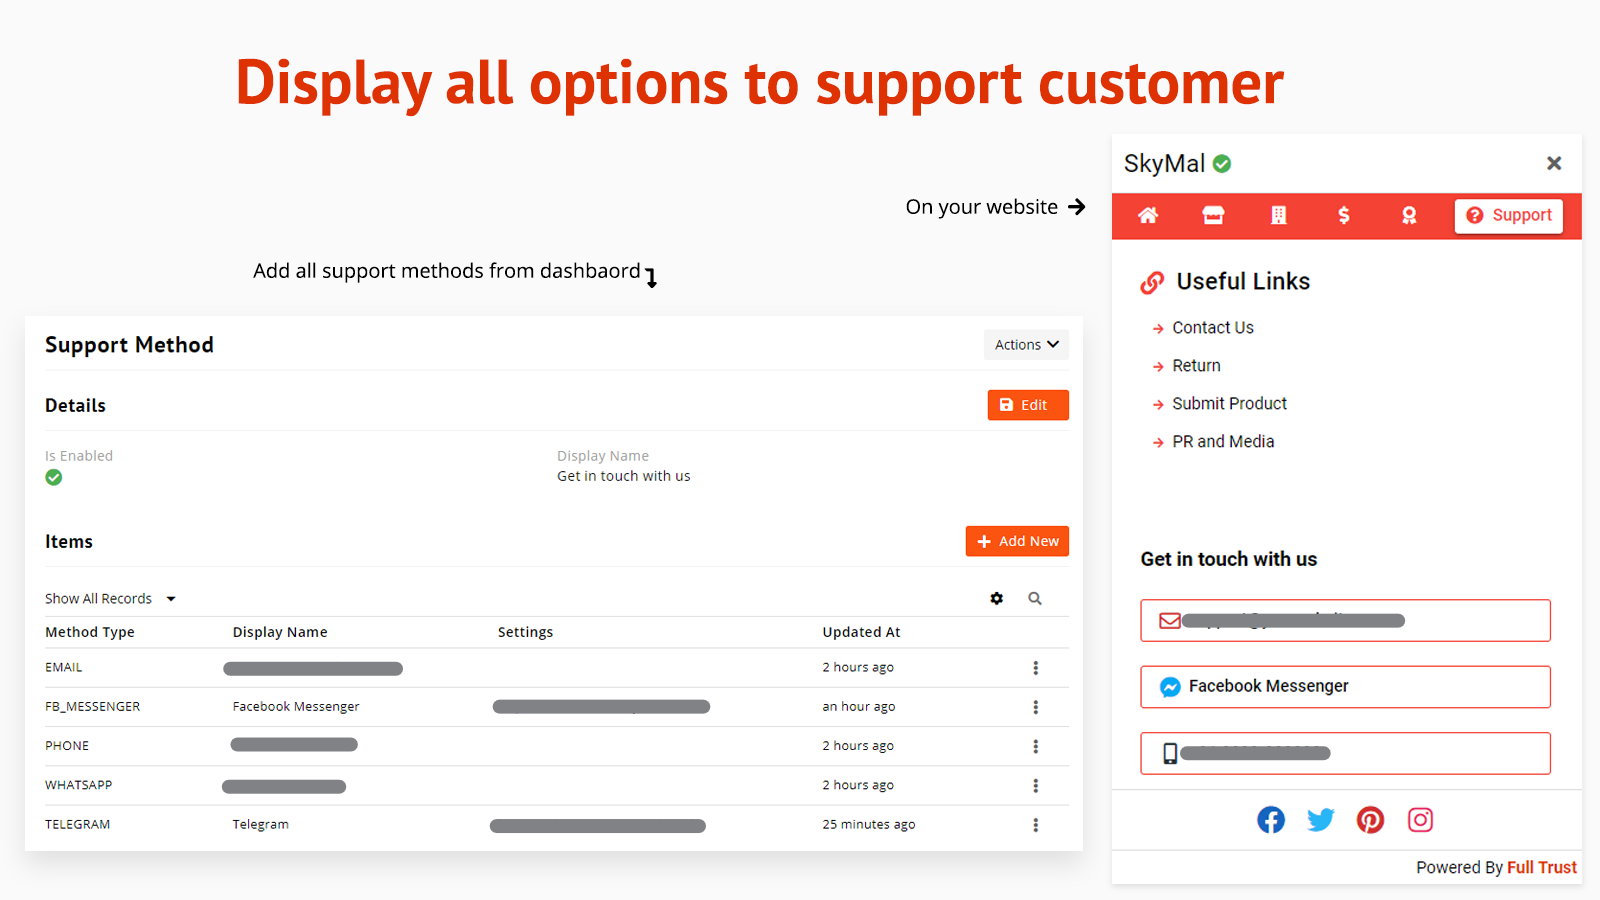Open Contact Us under Useful Links
Screen dimensions: 1600x900
(1212, 327)
